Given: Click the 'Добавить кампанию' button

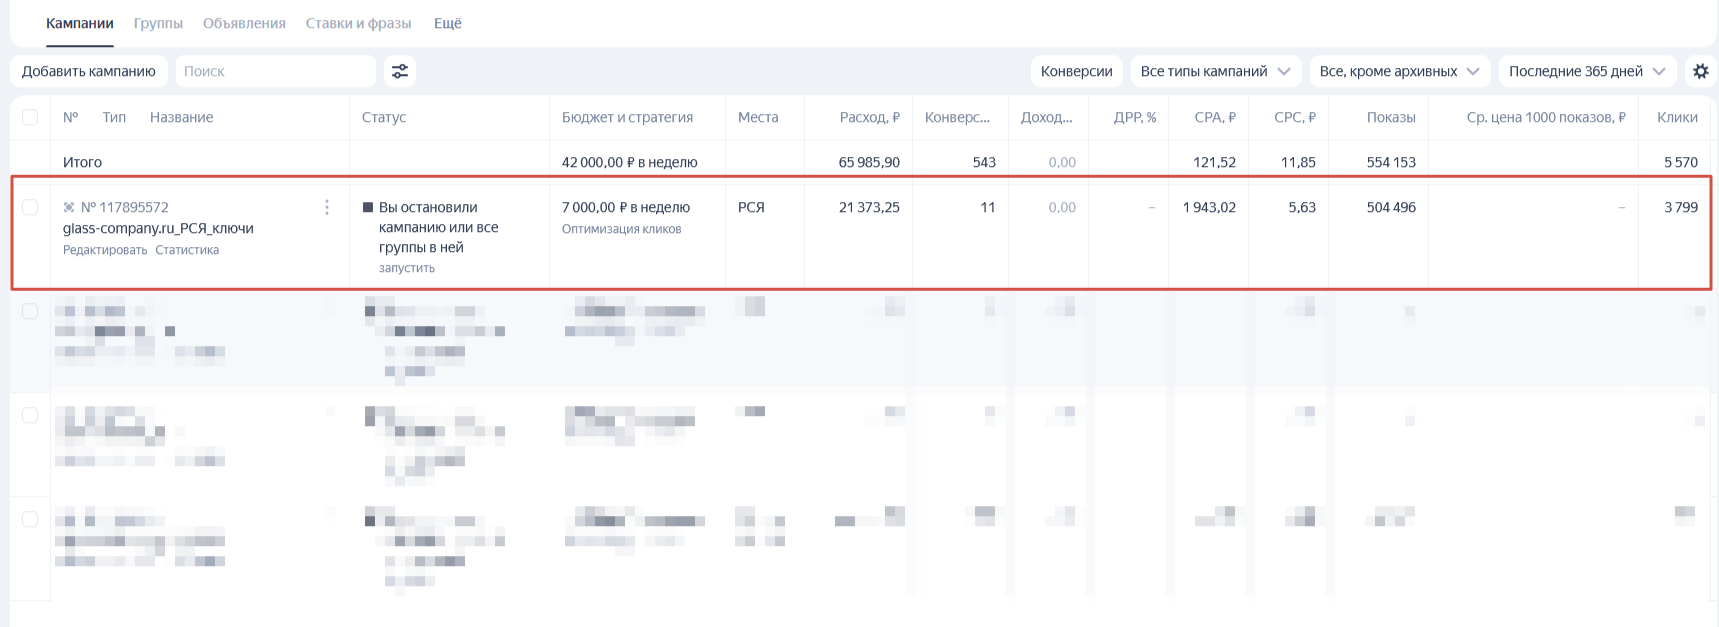Looking at the screenshot, I should pyautogui.click(x=89, y=71).
